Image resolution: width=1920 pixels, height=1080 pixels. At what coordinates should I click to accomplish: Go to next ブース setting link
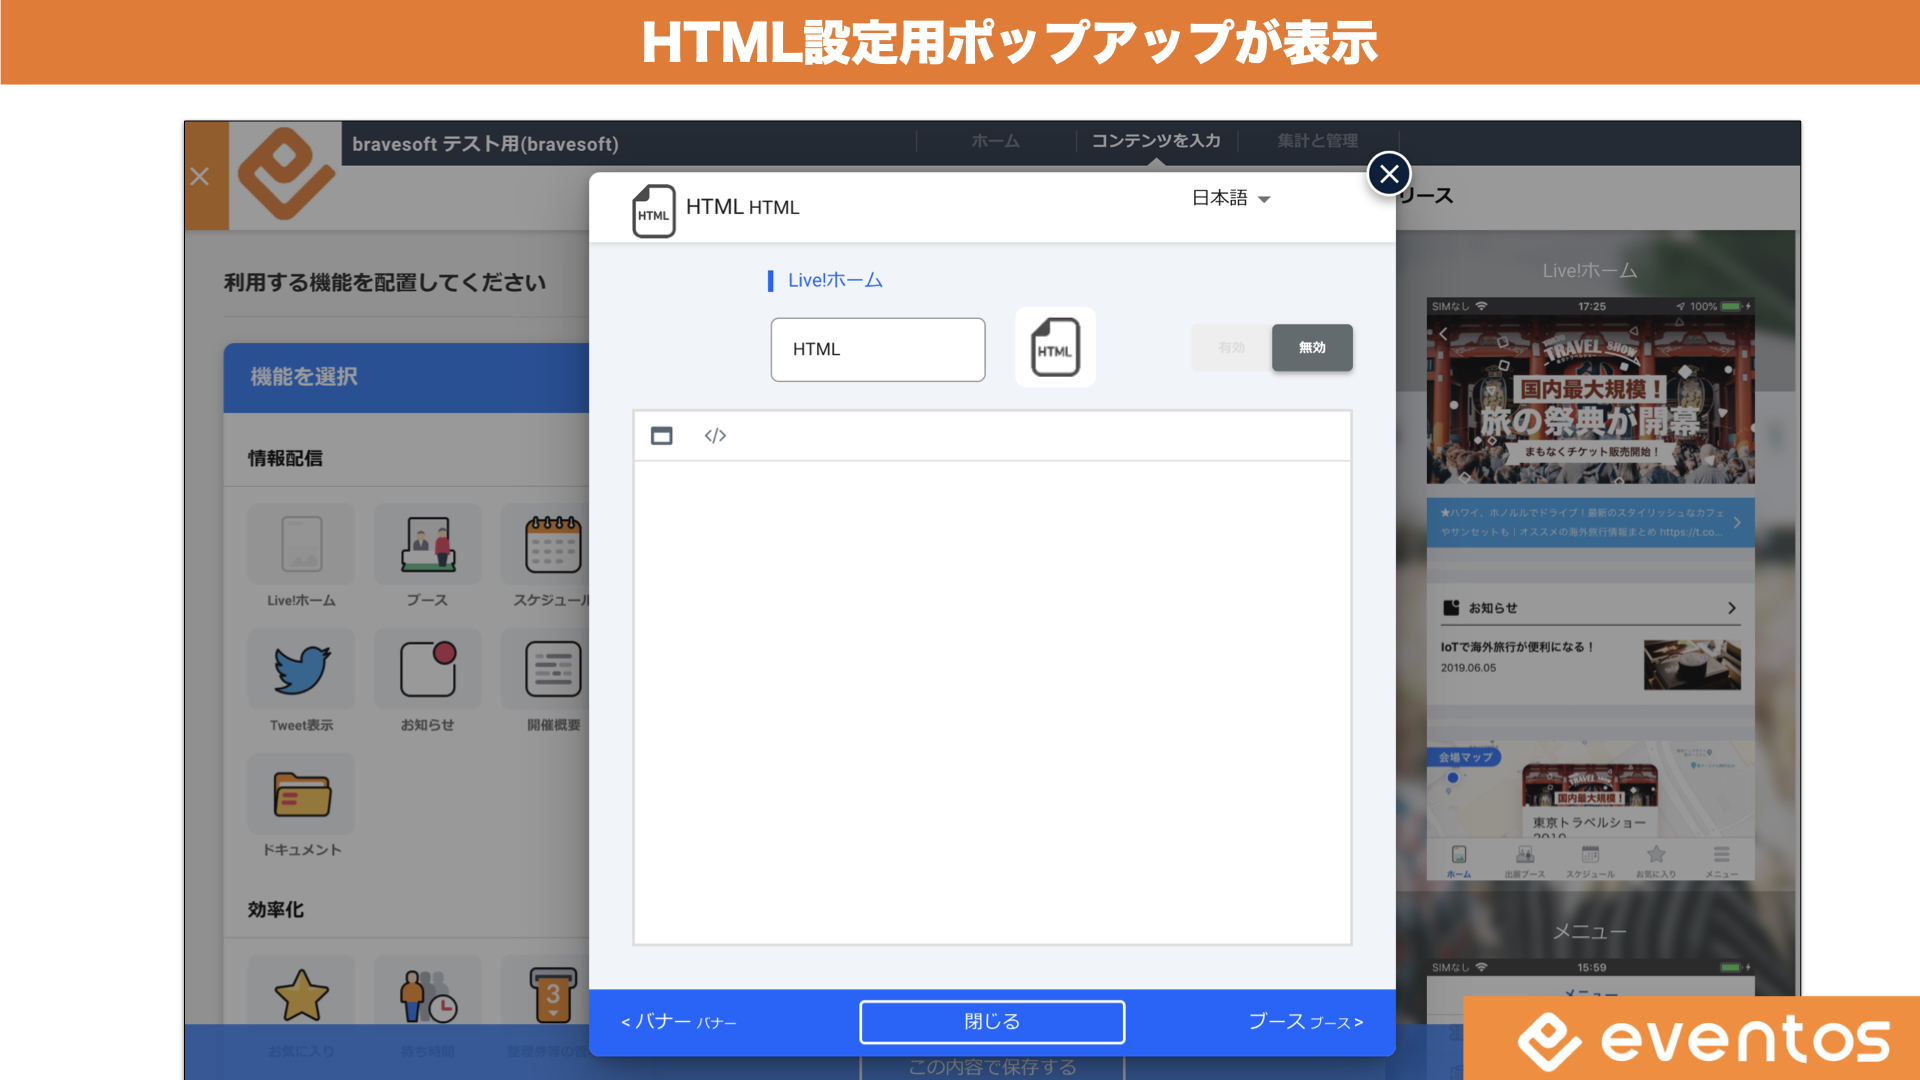click(1305, 1022)
